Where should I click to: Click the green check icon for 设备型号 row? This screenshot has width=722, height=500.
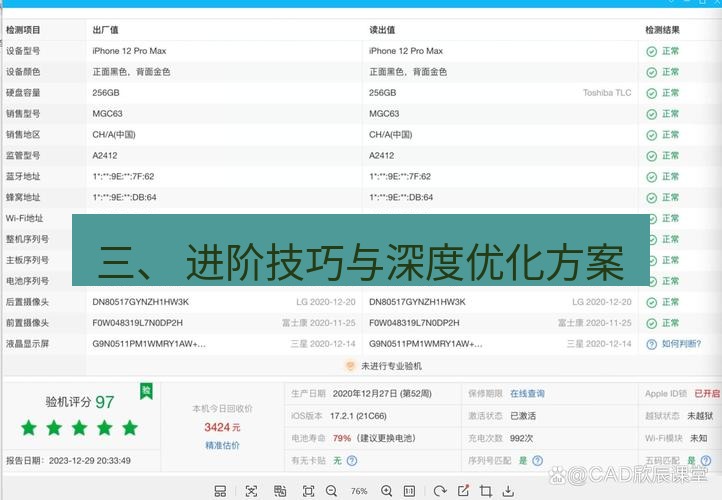[651, 52]
